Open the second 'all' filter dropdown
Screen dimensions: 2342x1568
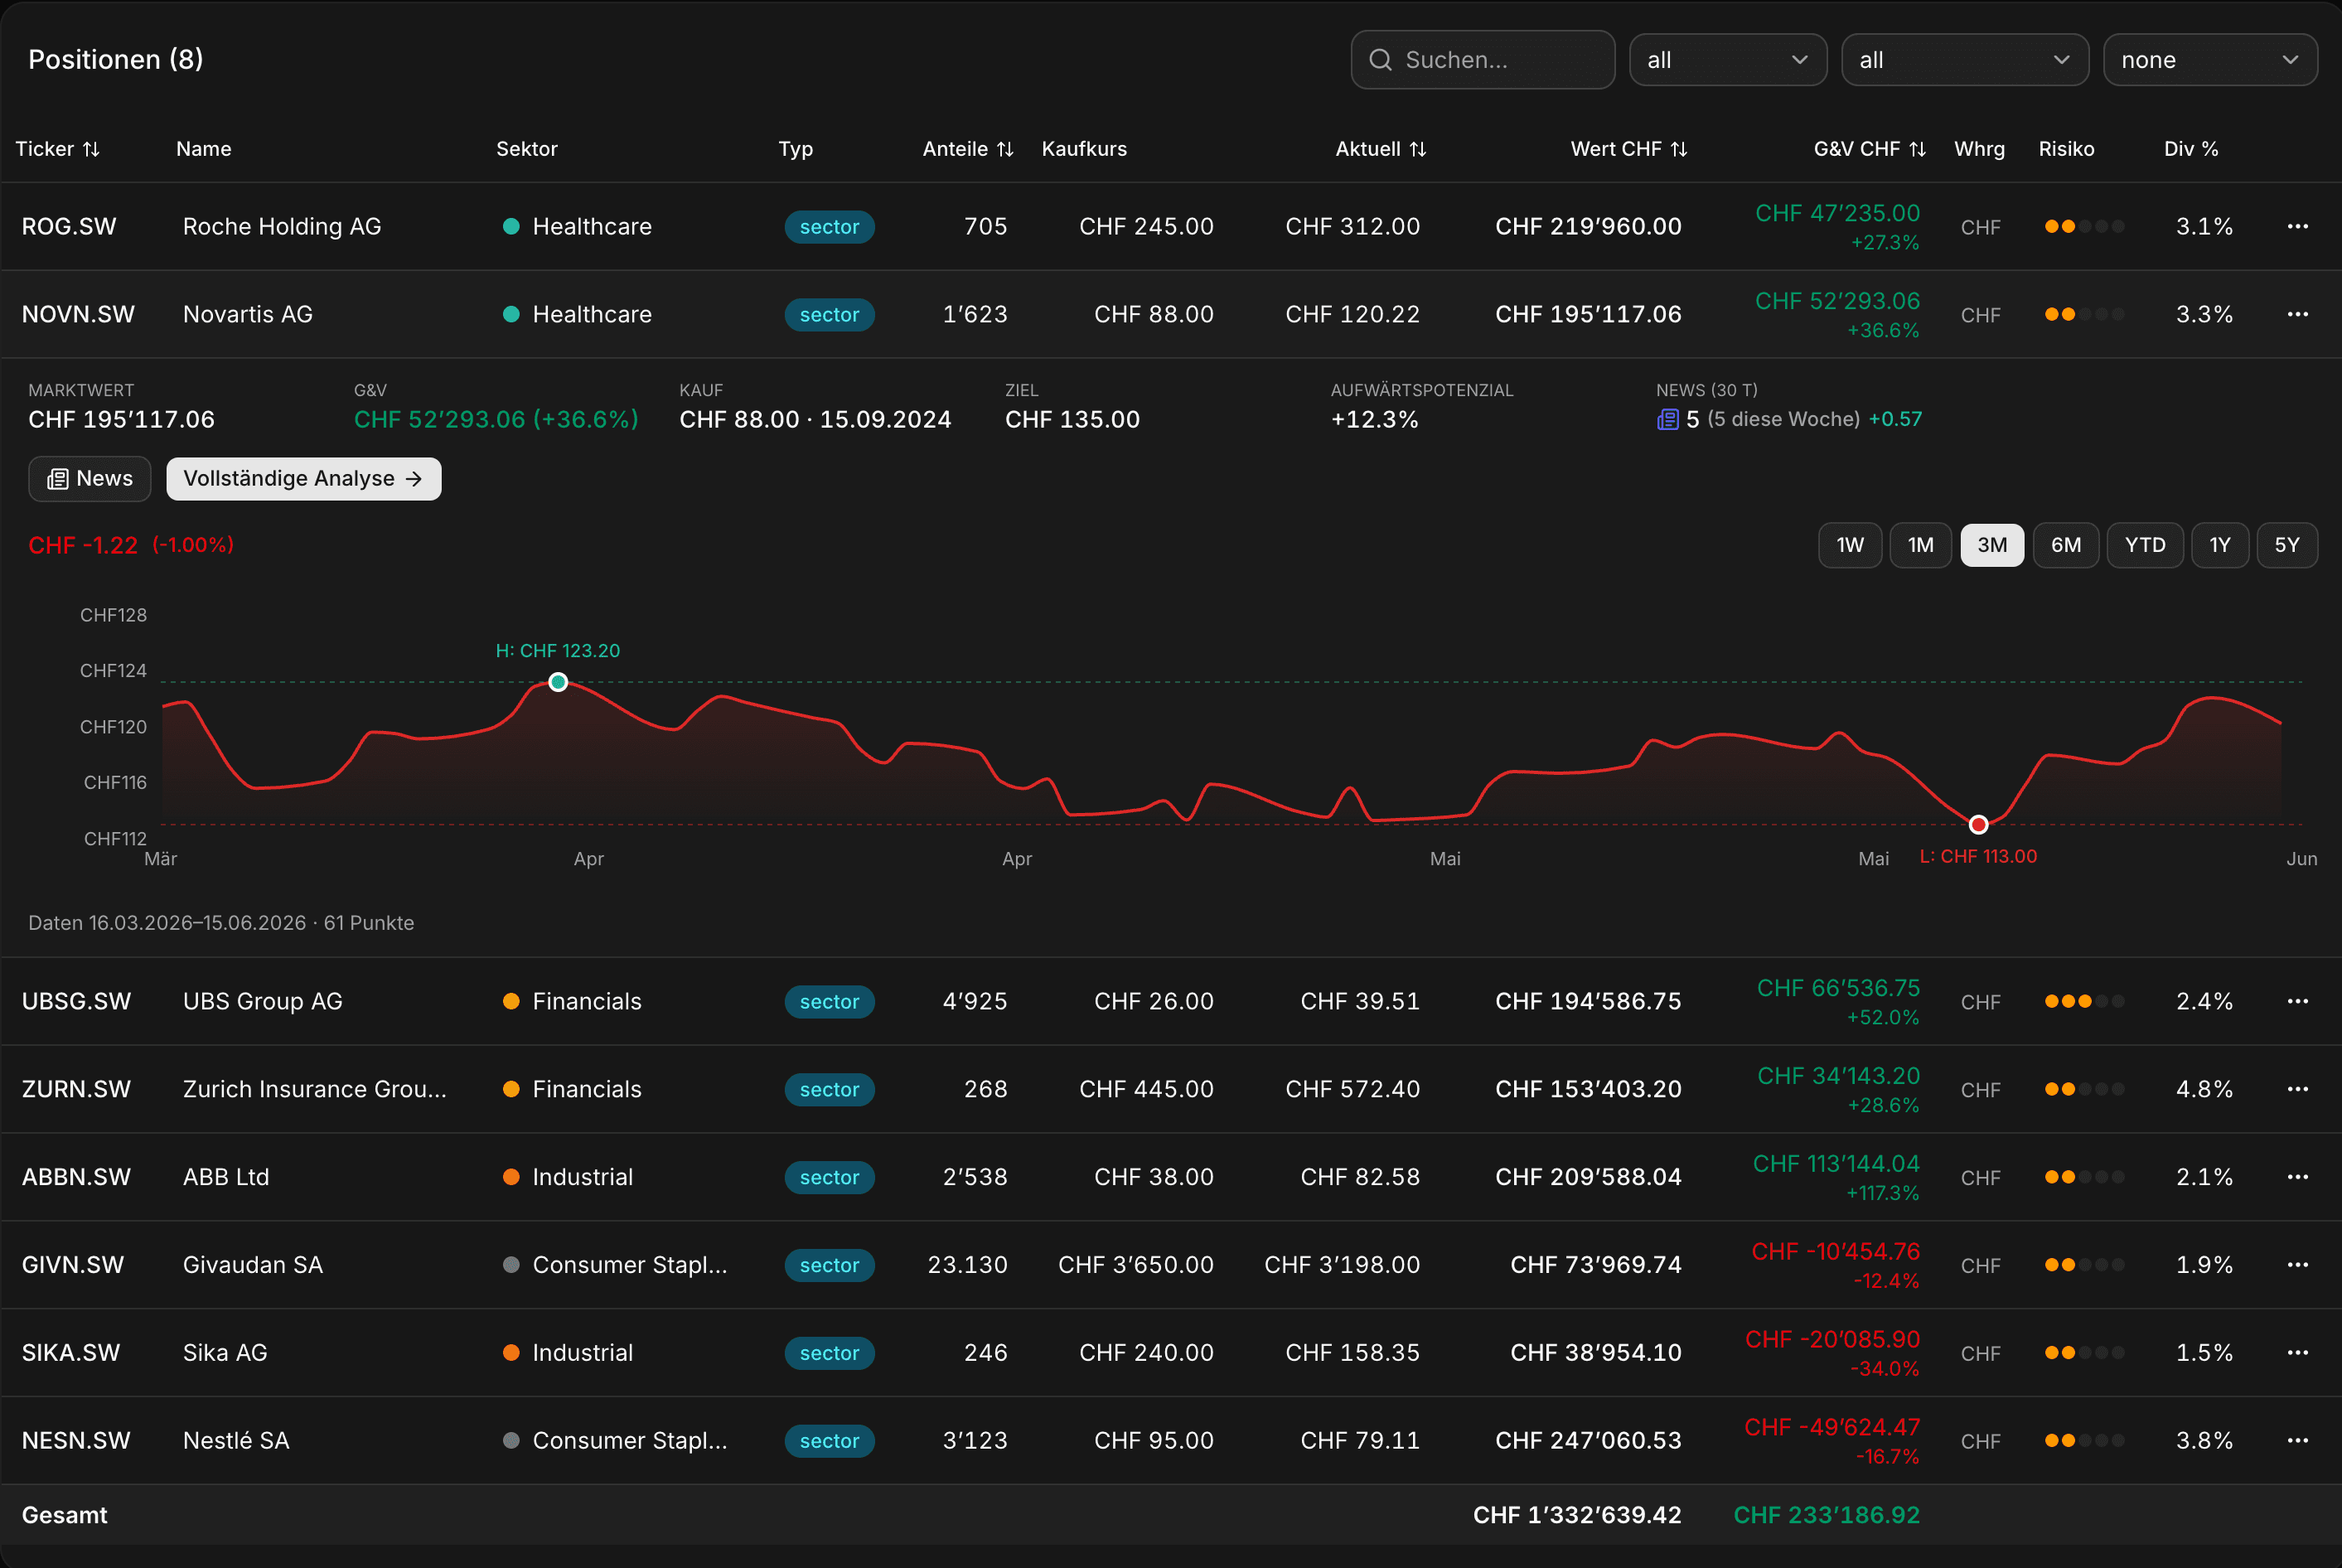click(1965, 60)
